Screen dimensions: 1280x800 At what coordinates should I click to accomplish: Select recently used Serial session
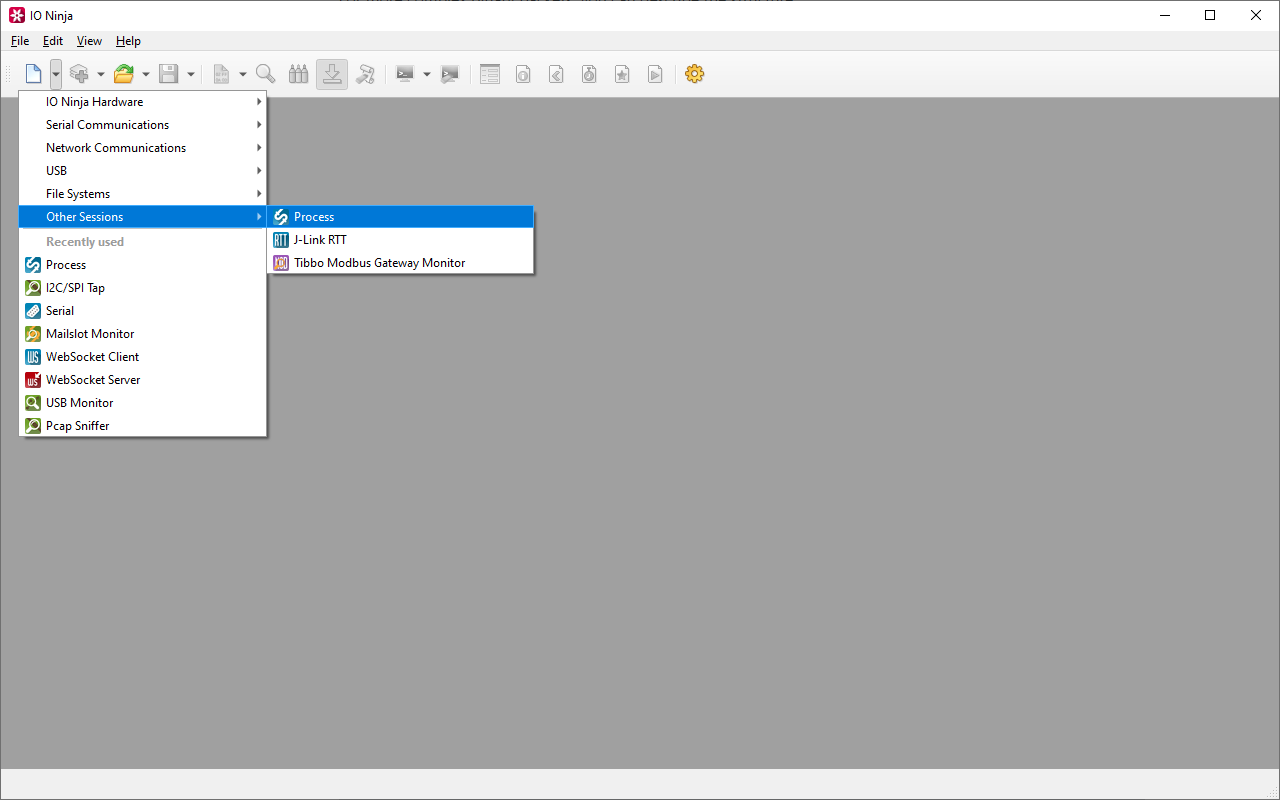coord(143,311)
